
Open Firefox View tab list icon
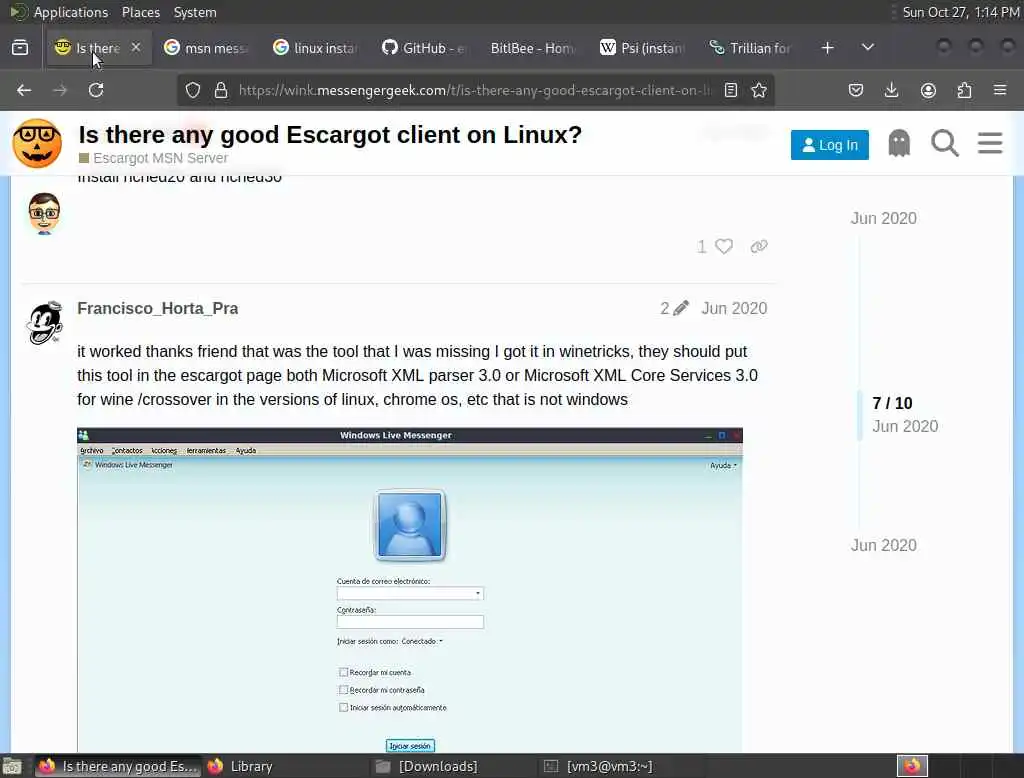(20, 48)
